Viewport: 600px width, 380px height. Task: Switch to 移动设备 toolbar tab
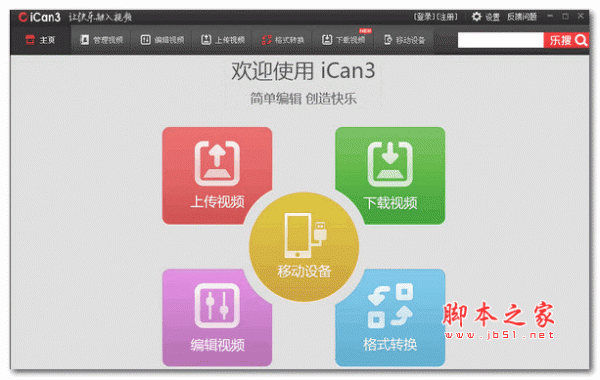pyautogui.click(x=404, y=40)
